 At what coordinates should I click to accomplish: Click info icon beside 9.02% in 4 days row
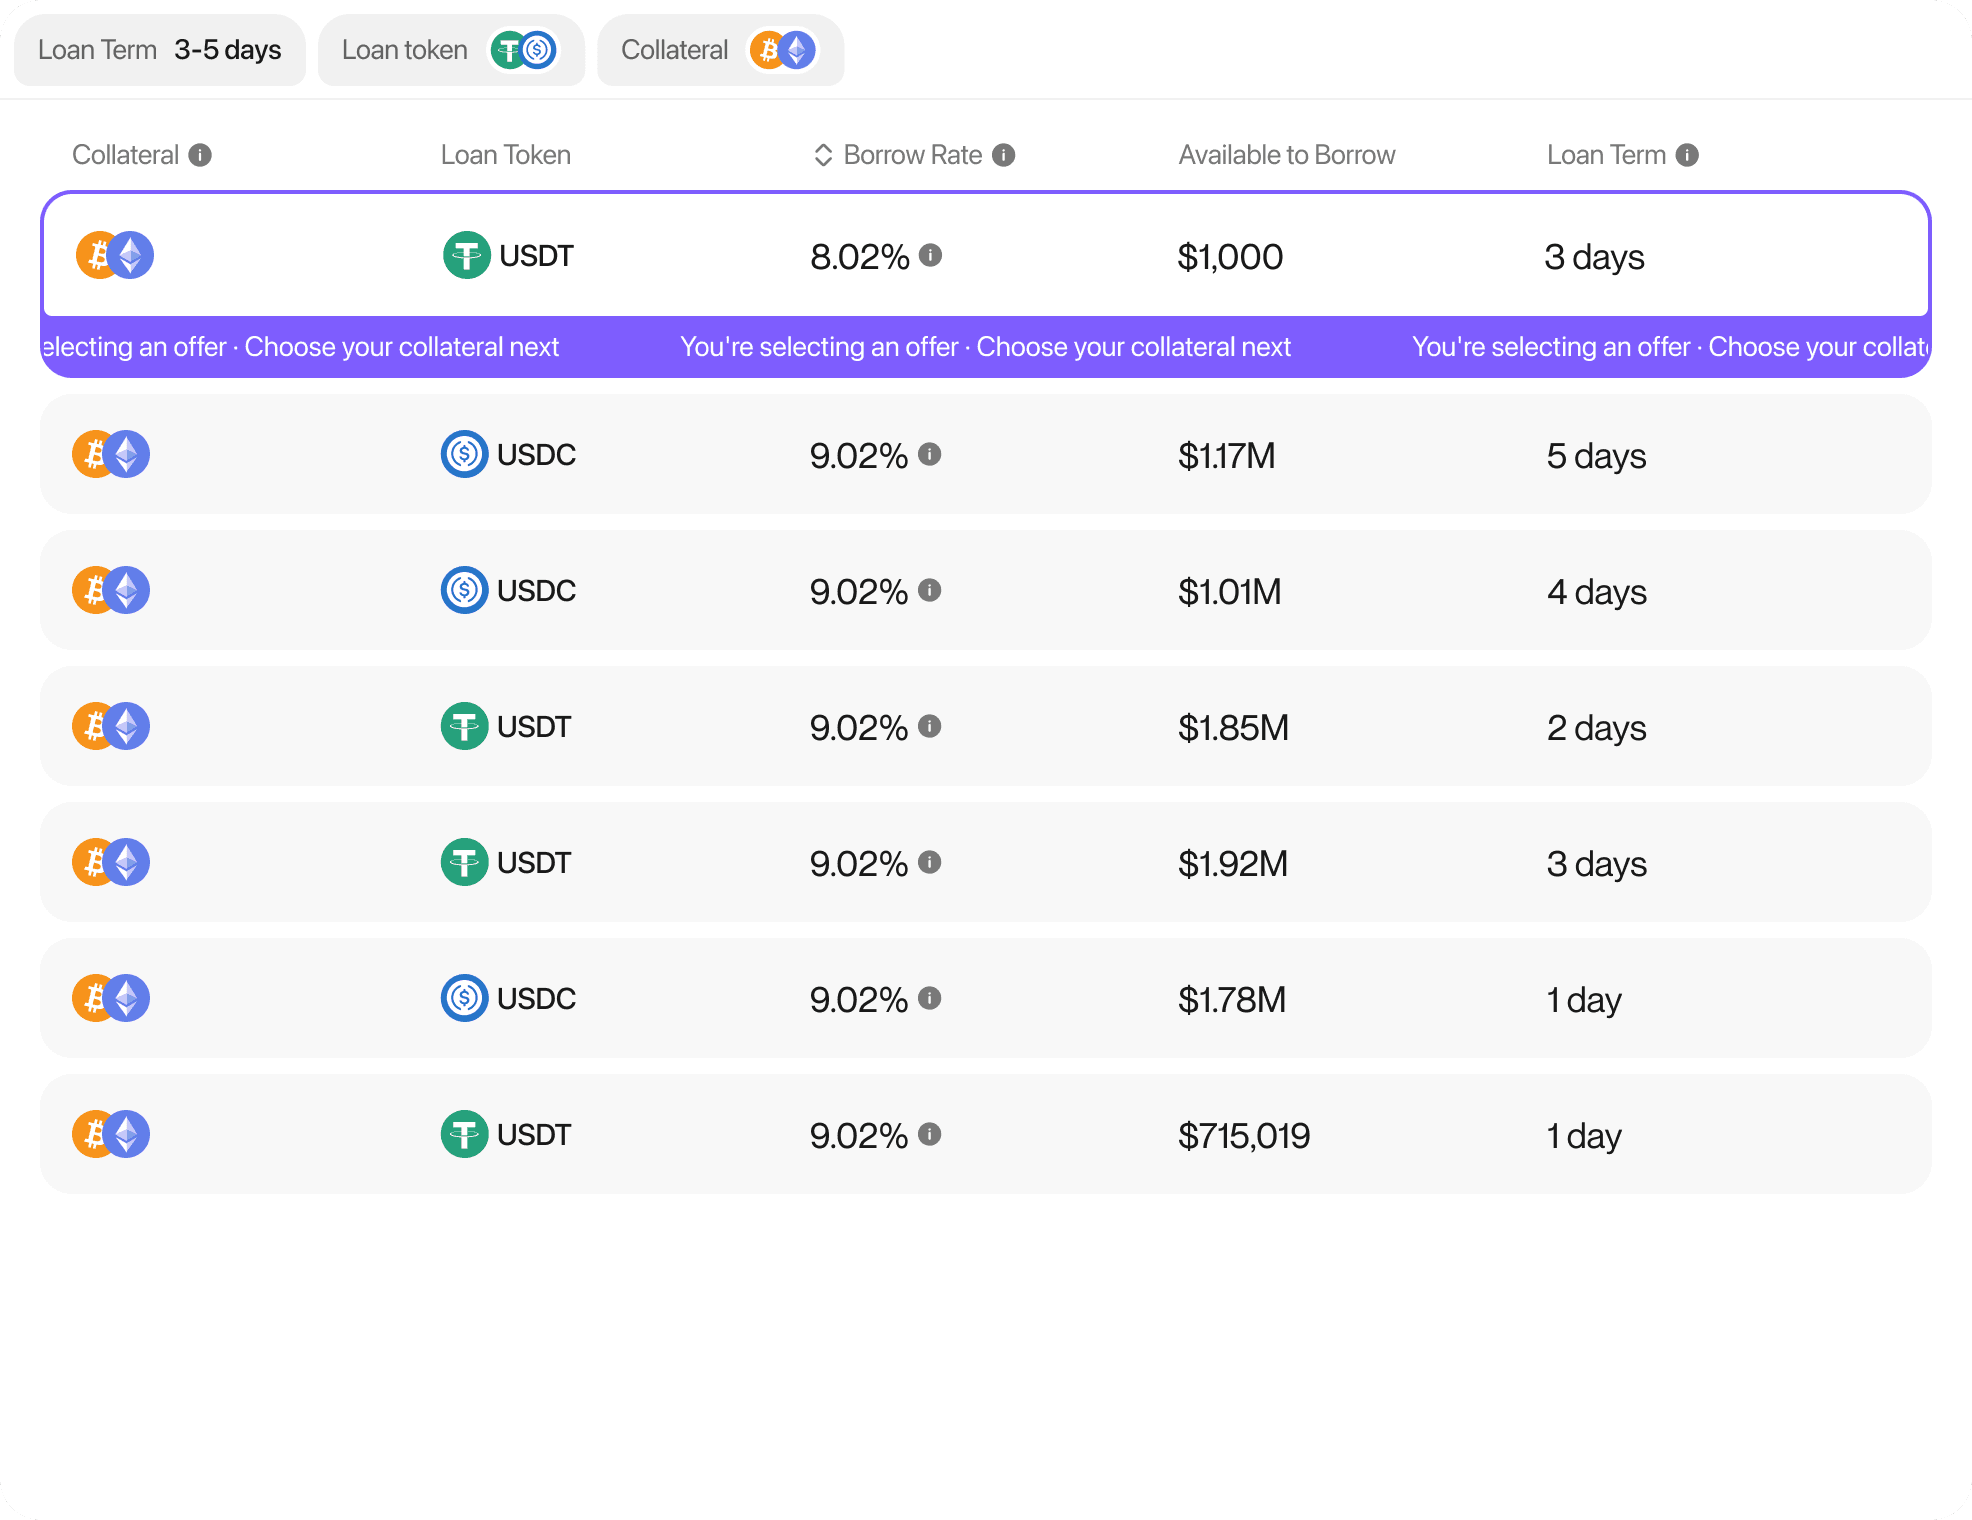pyautogui.click(x=930, y=590)
